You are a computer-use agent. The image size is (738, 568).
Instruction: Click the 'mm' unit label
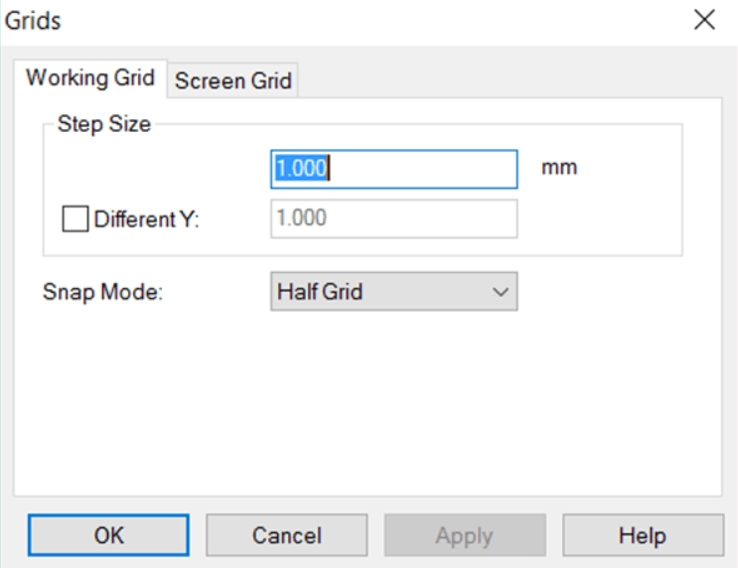pos(559,168)
